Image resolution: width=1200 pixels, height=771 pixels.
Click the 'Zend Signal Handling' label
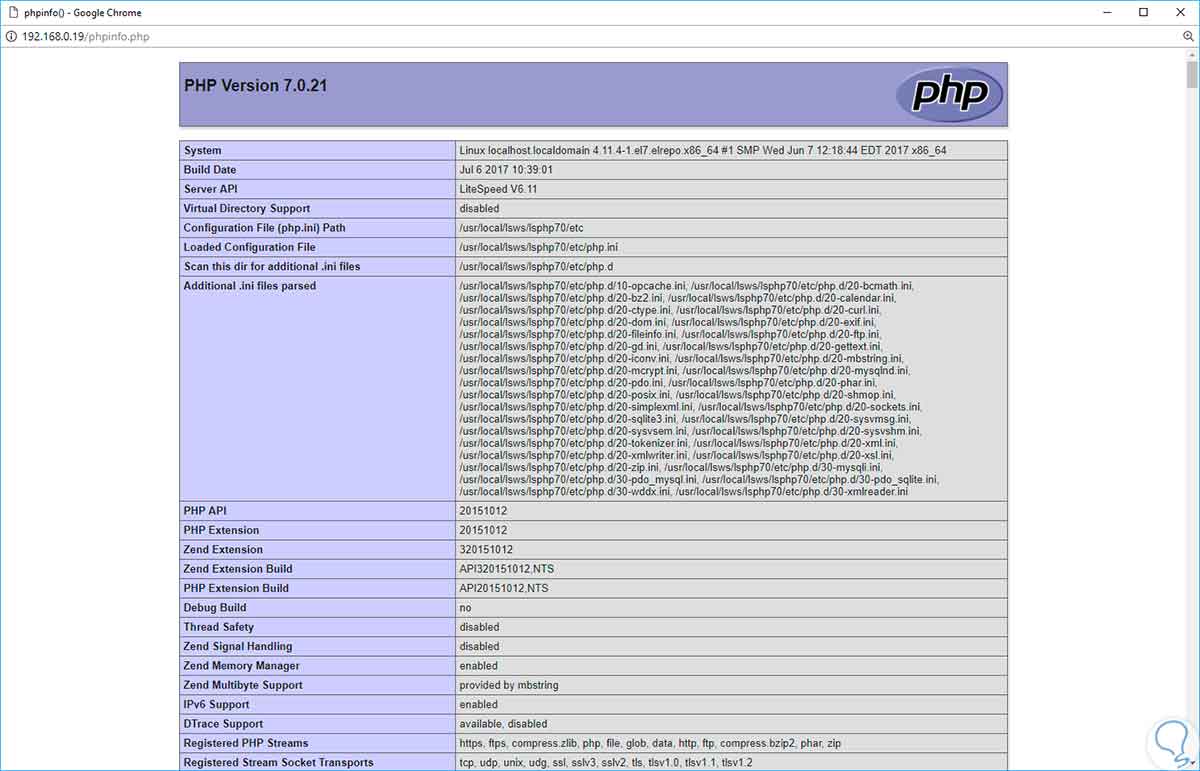pyautogui.click(x=238, y=647)
